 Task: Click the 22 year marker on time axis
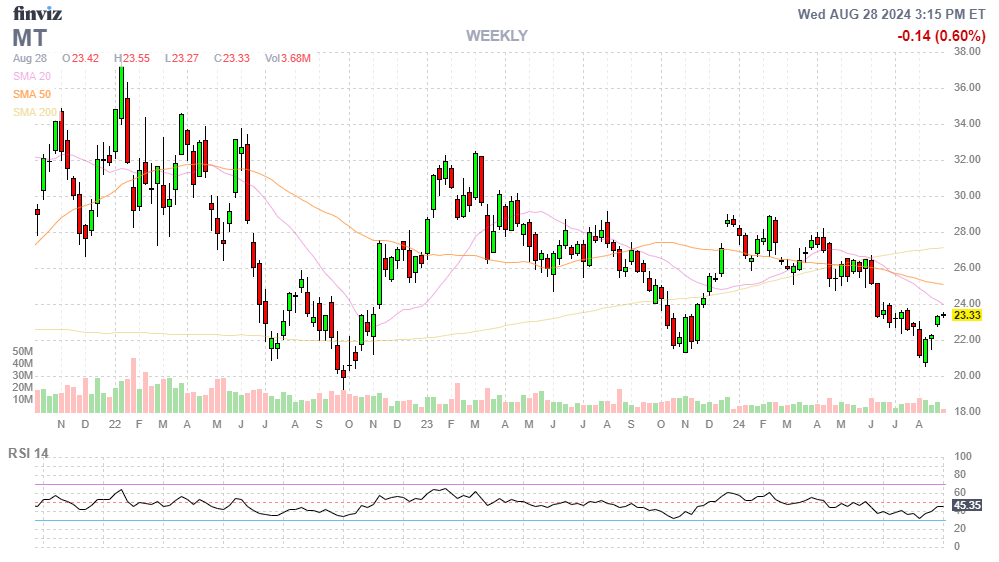(115, 425)
